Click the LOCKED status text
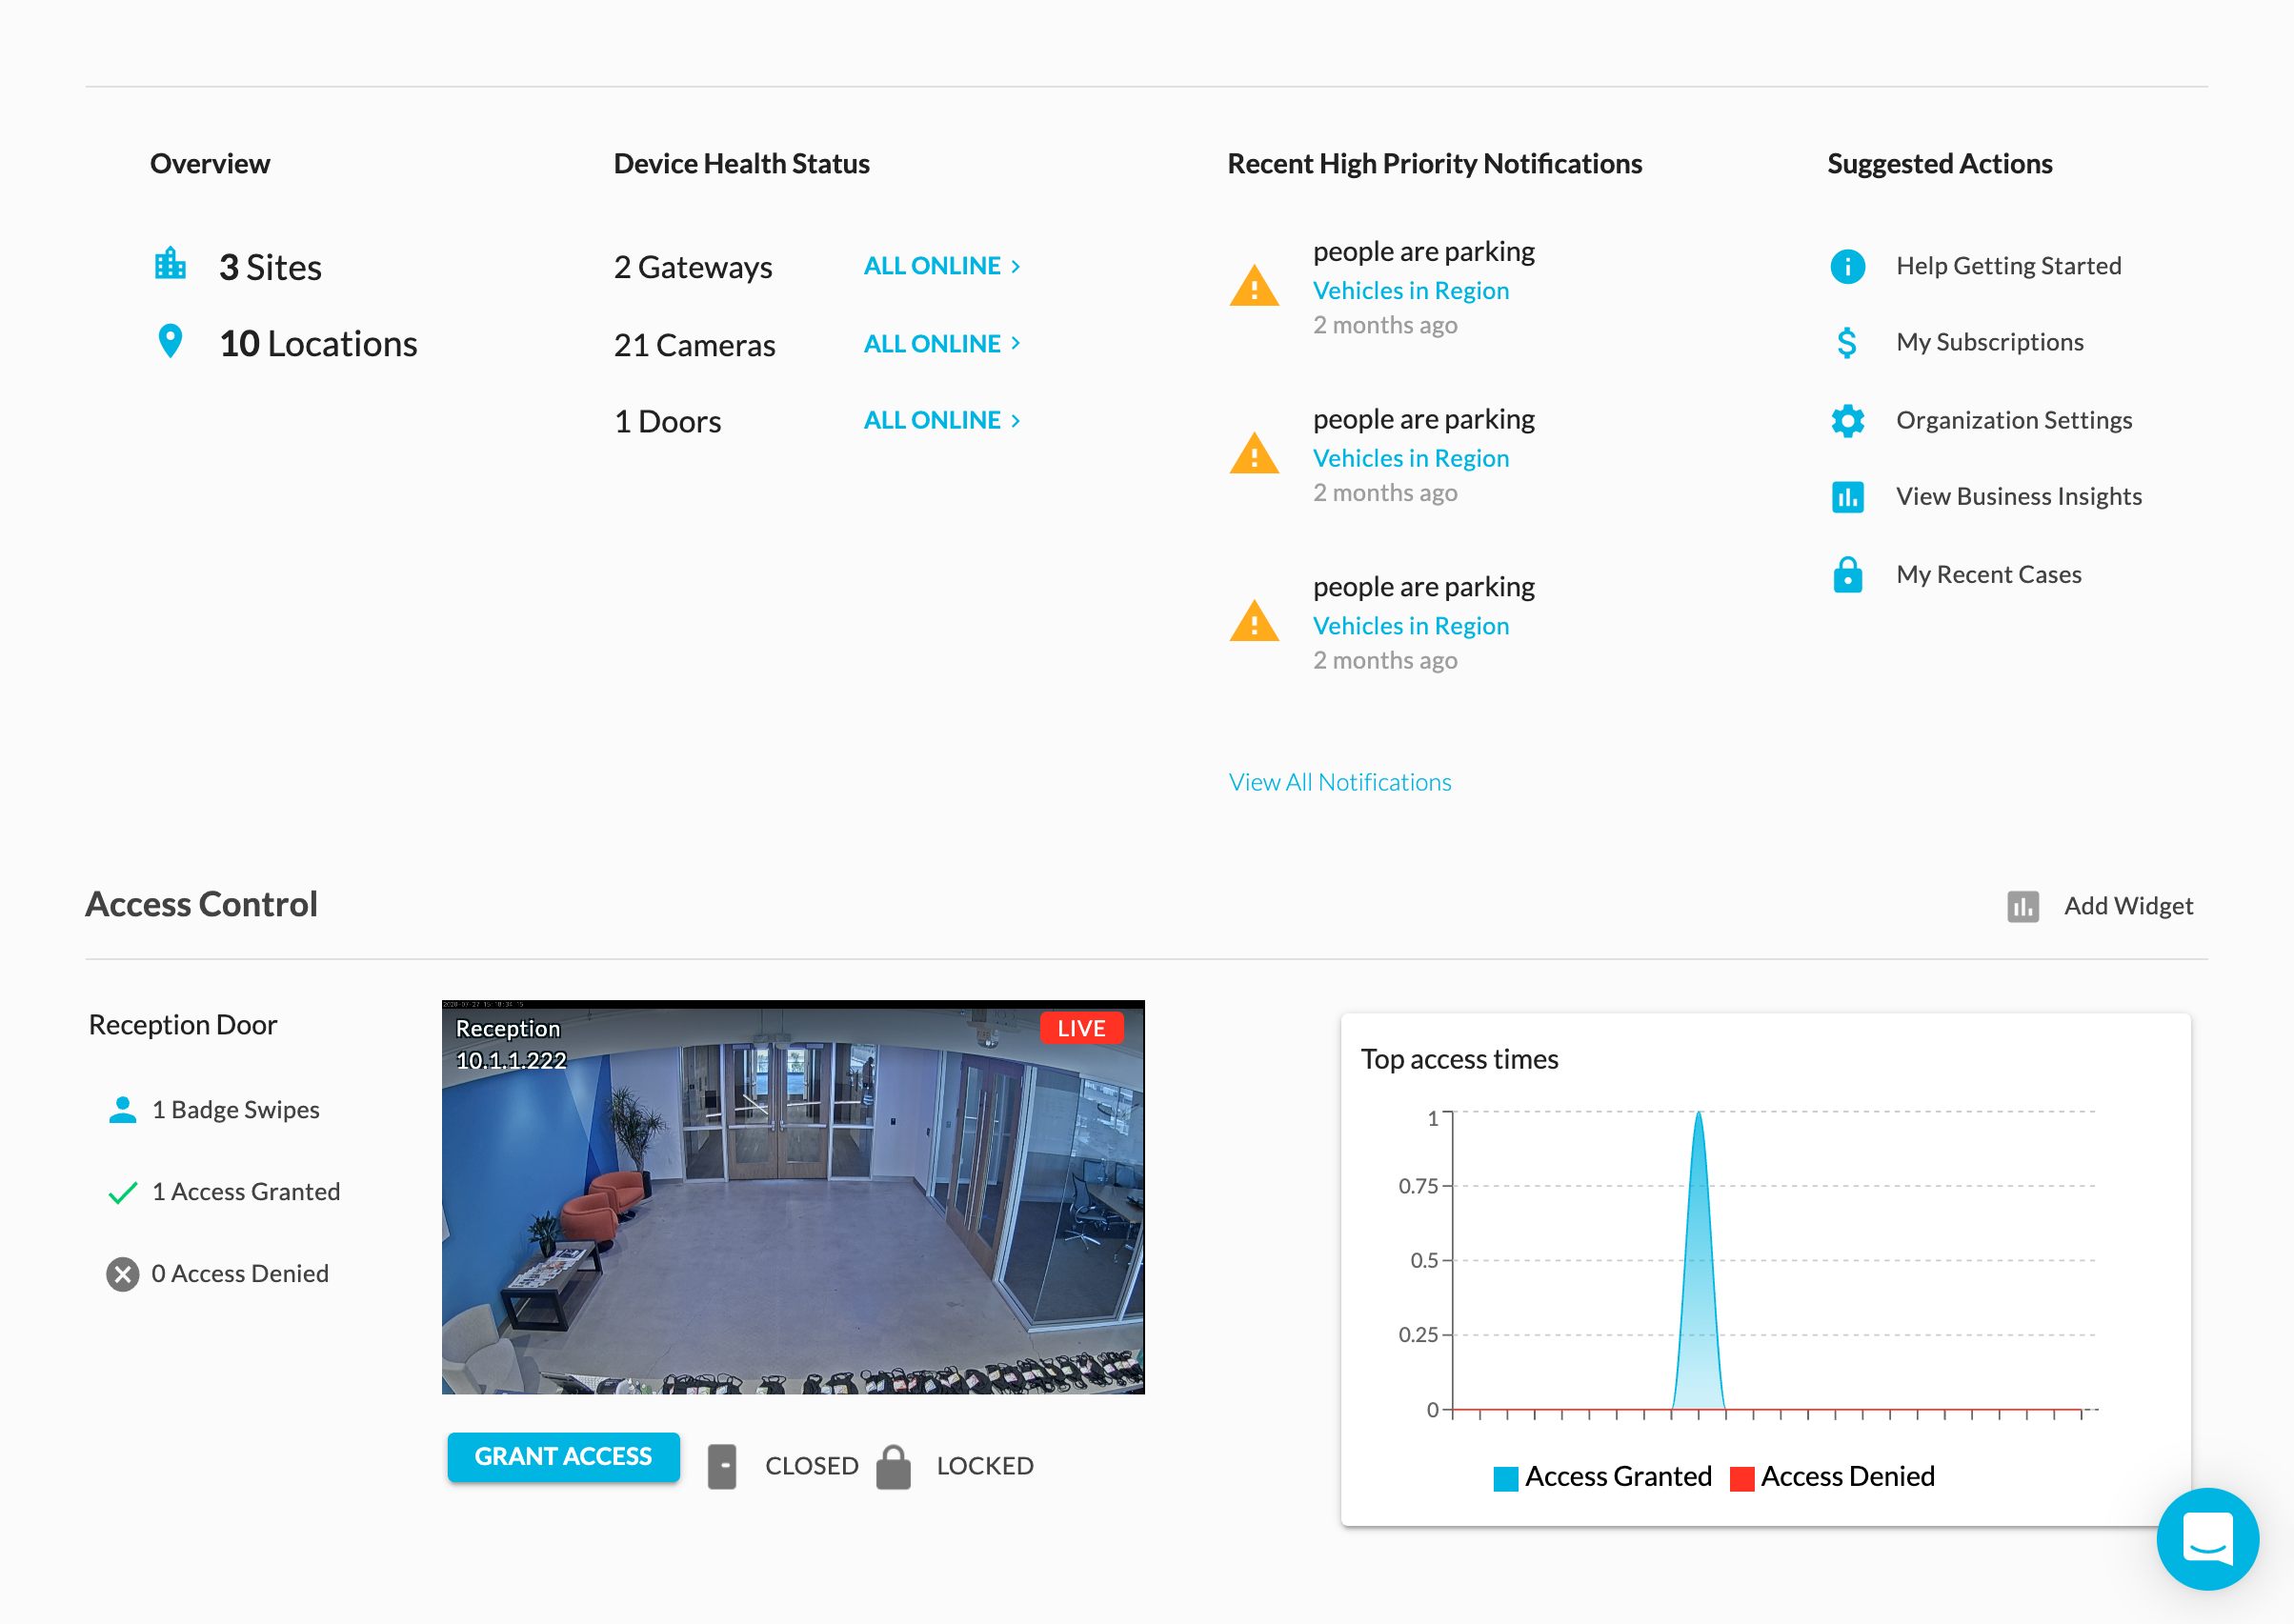The width and height of the screenshot is (2294, 1624). 984,1466
